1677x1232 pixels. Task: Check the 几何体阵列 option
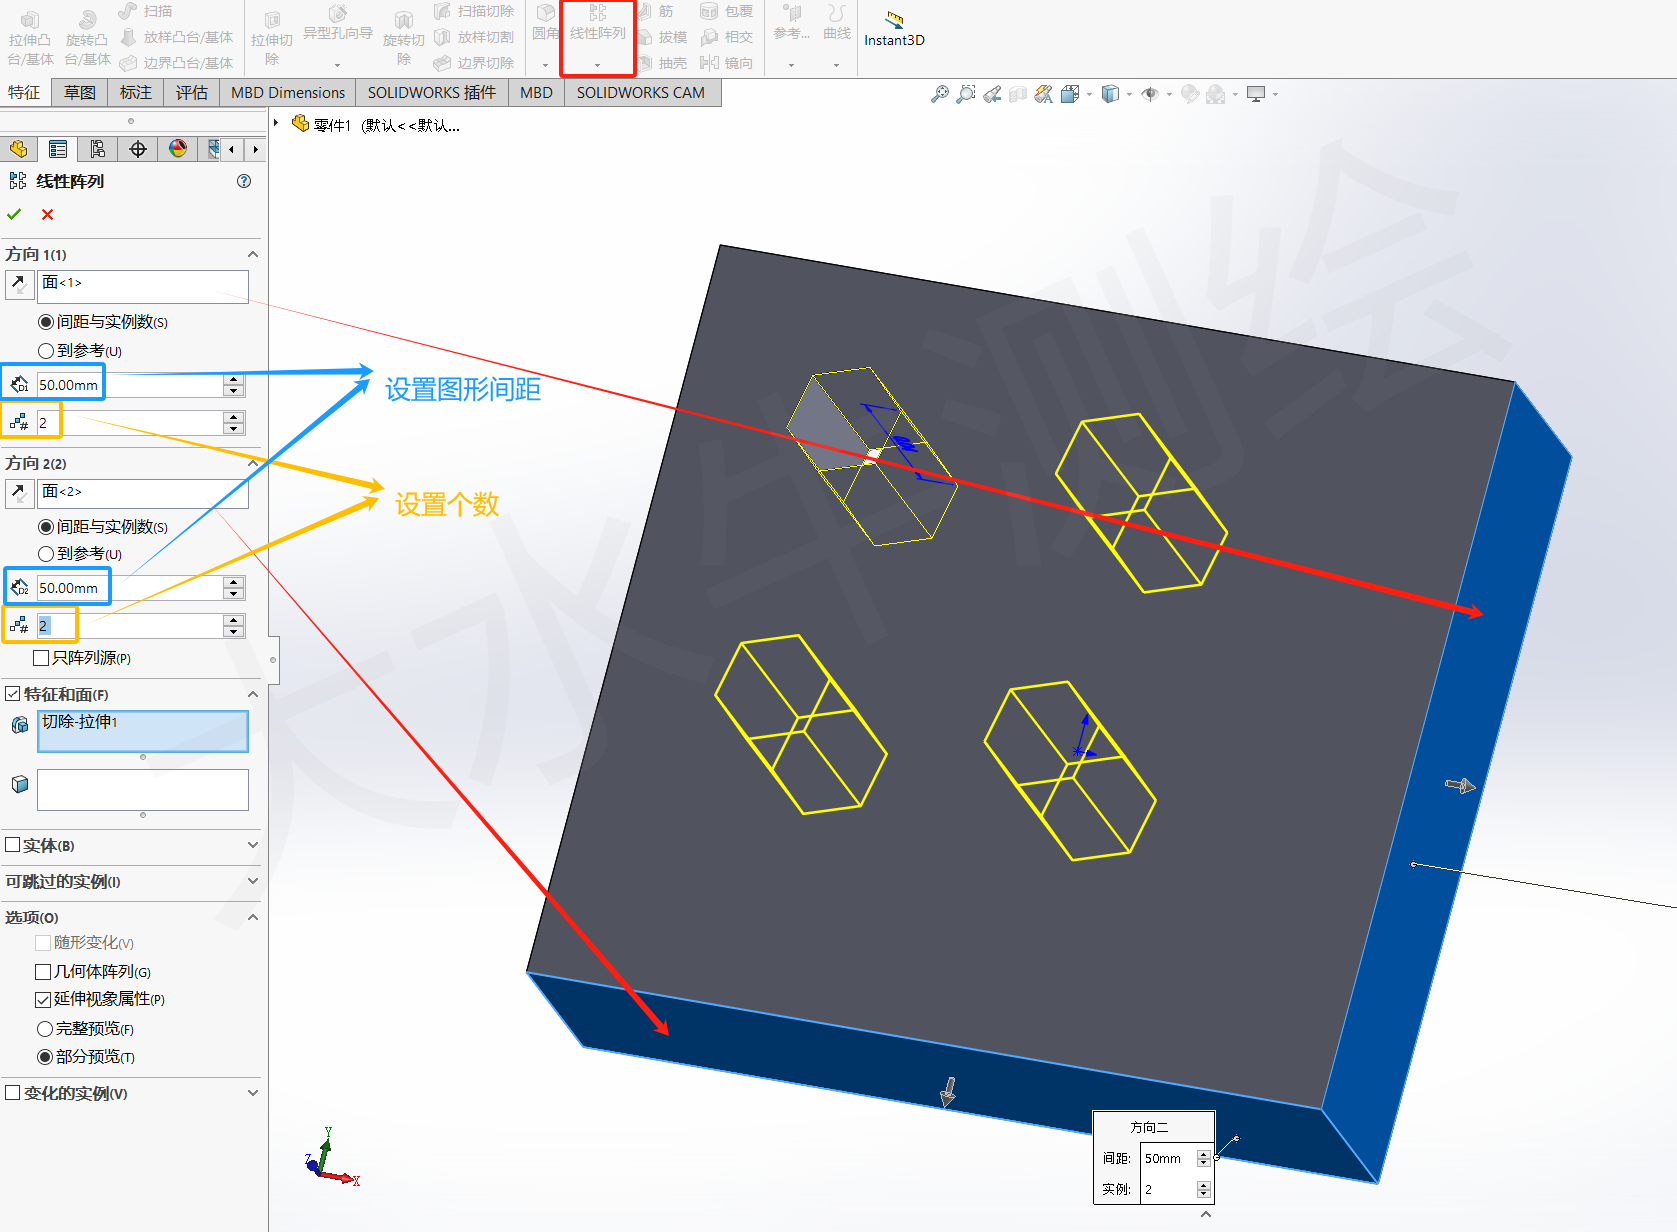click(x=44, y=971)
